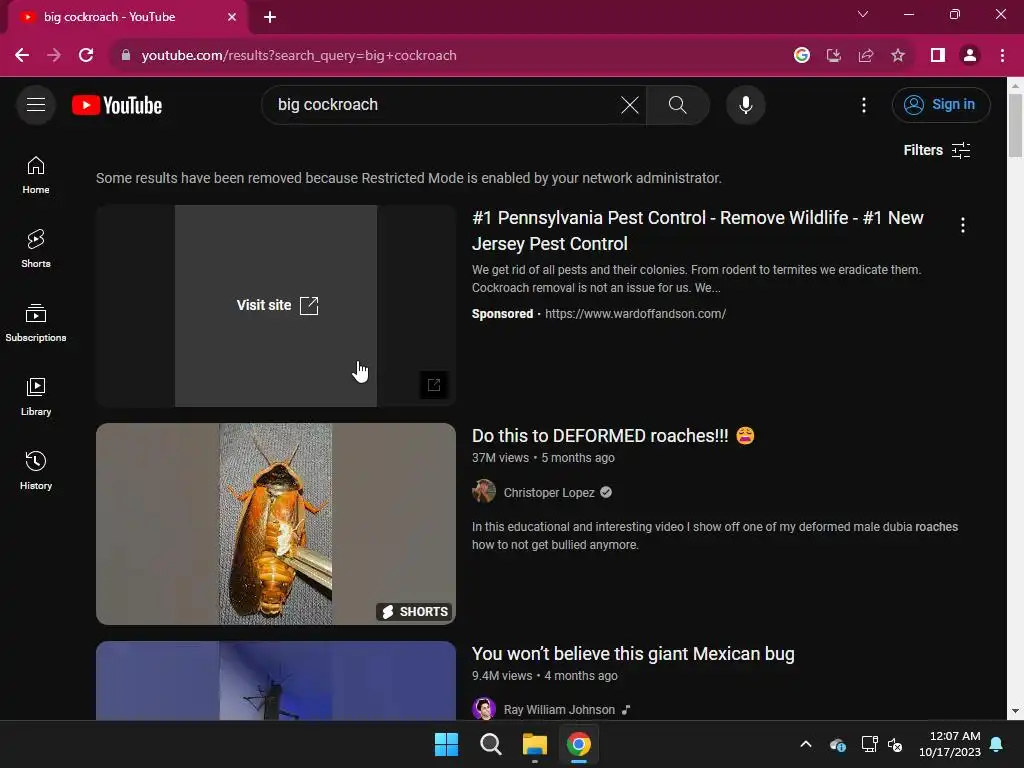Viewport: 1024px width, 768px height.
Task: Open the taskbar clock showing 12:07 AM
Action: point(950,744)
